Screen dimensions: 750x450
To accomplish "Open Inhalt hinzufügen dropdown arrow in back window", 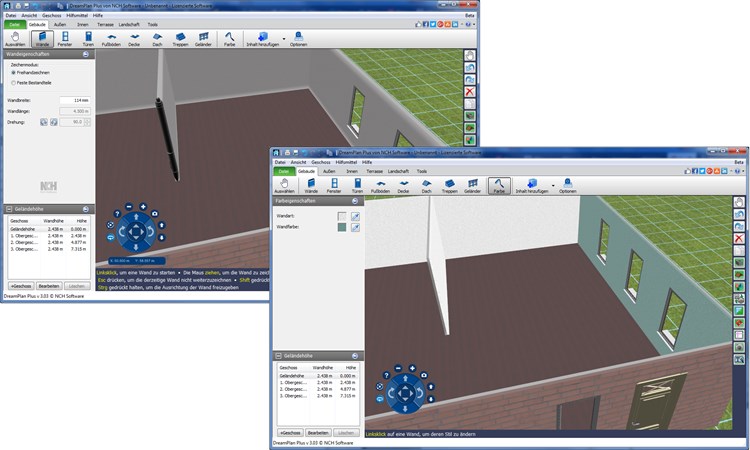I will coord(284,39).
